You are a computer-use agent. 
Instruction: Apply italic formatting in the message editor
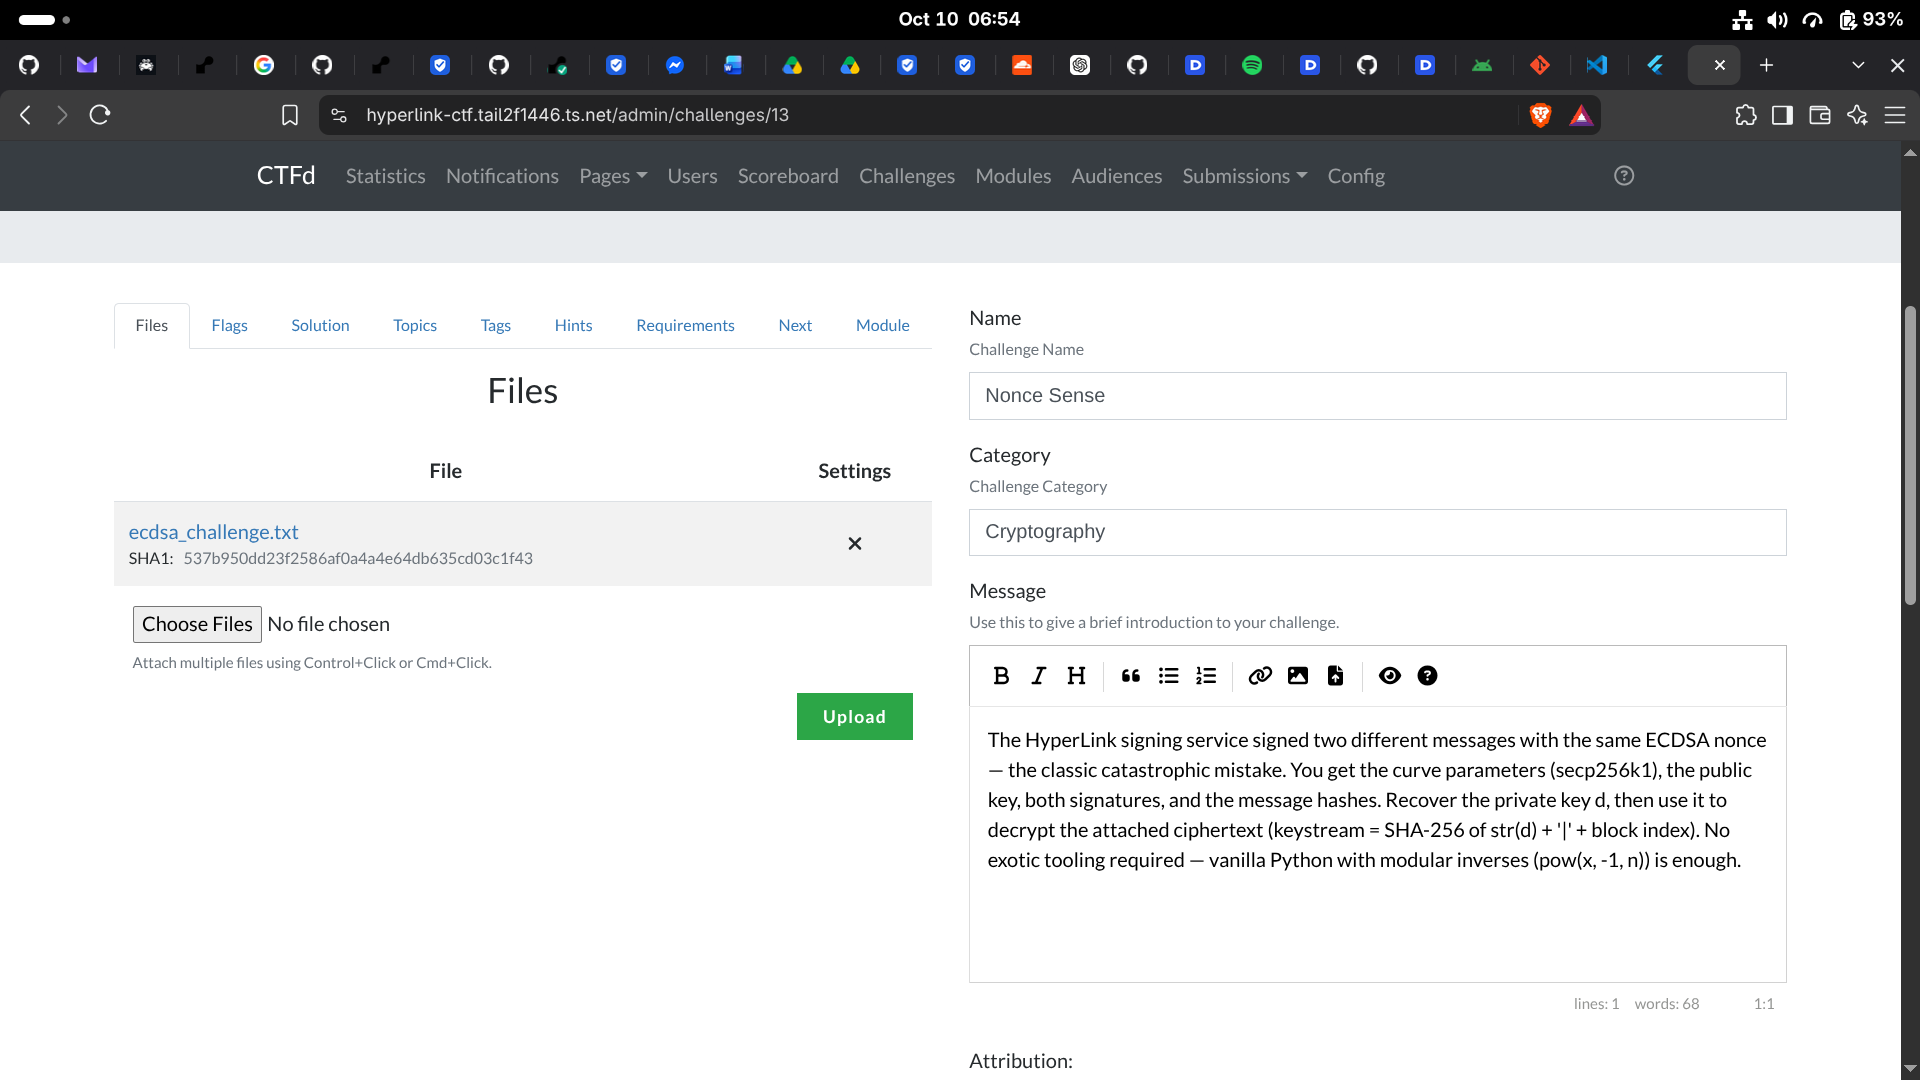[1039, 676]
